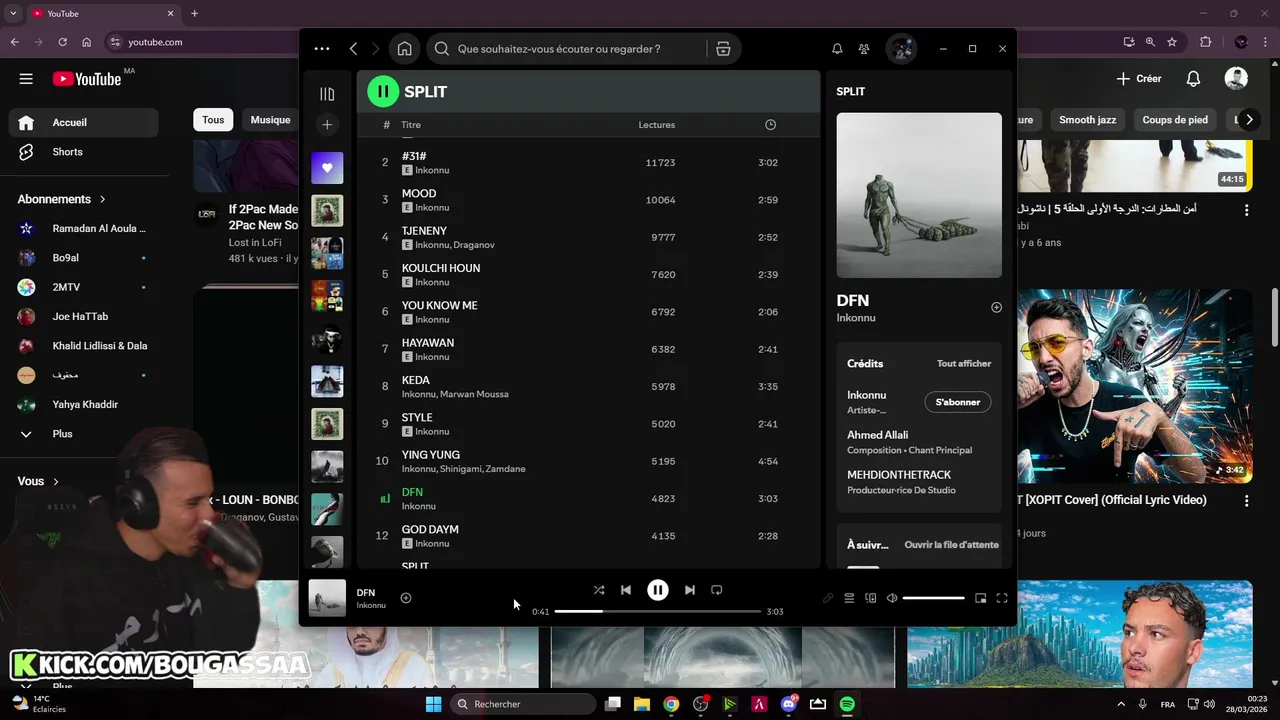
Task: Open the Spotify friend activity icon
Action: [x=864, y=48]
